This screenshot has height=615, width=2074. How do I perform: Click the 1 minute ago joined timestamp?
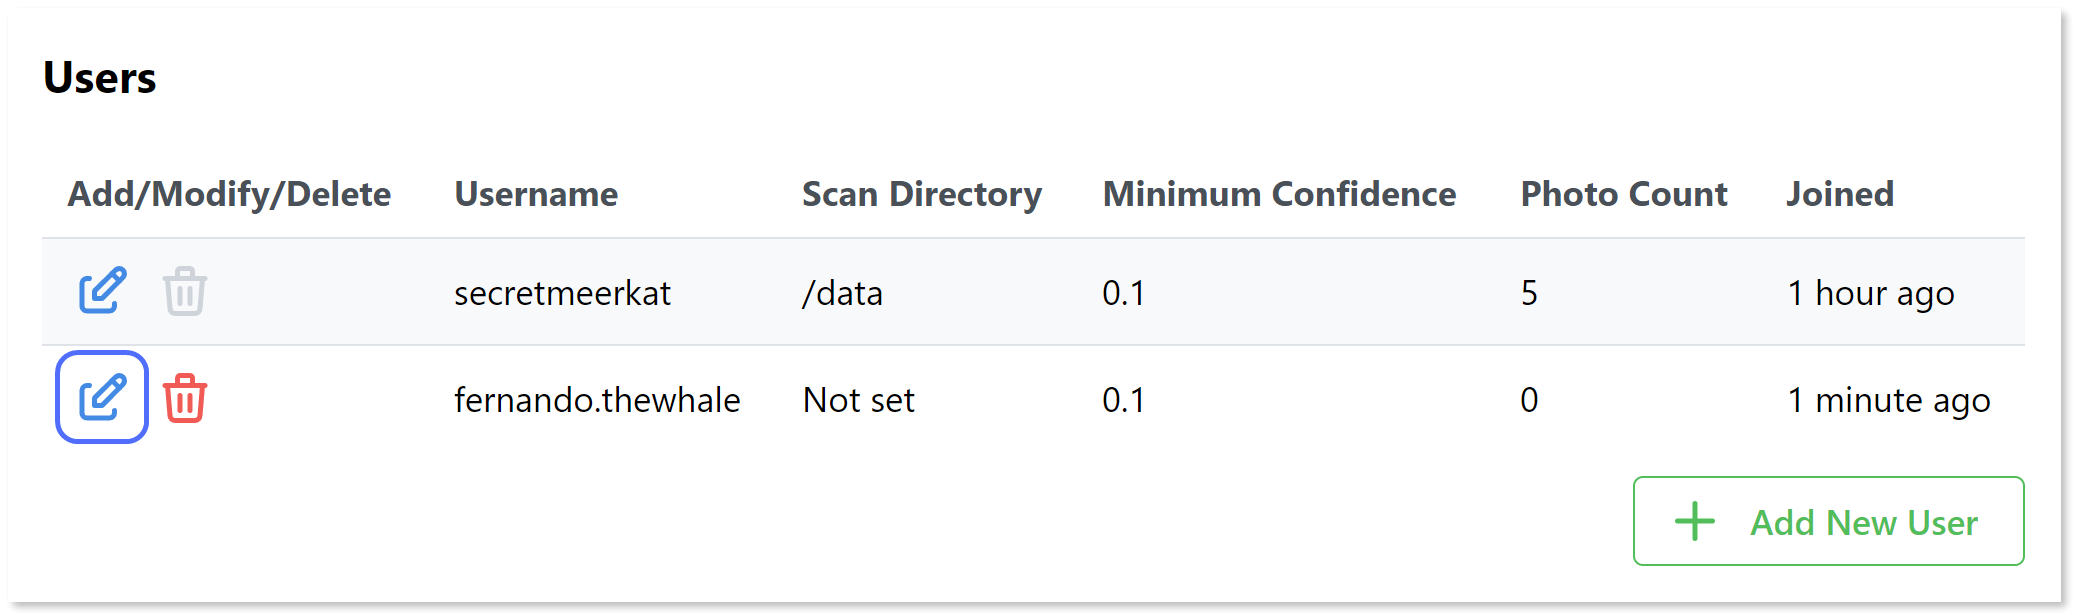1888,400
